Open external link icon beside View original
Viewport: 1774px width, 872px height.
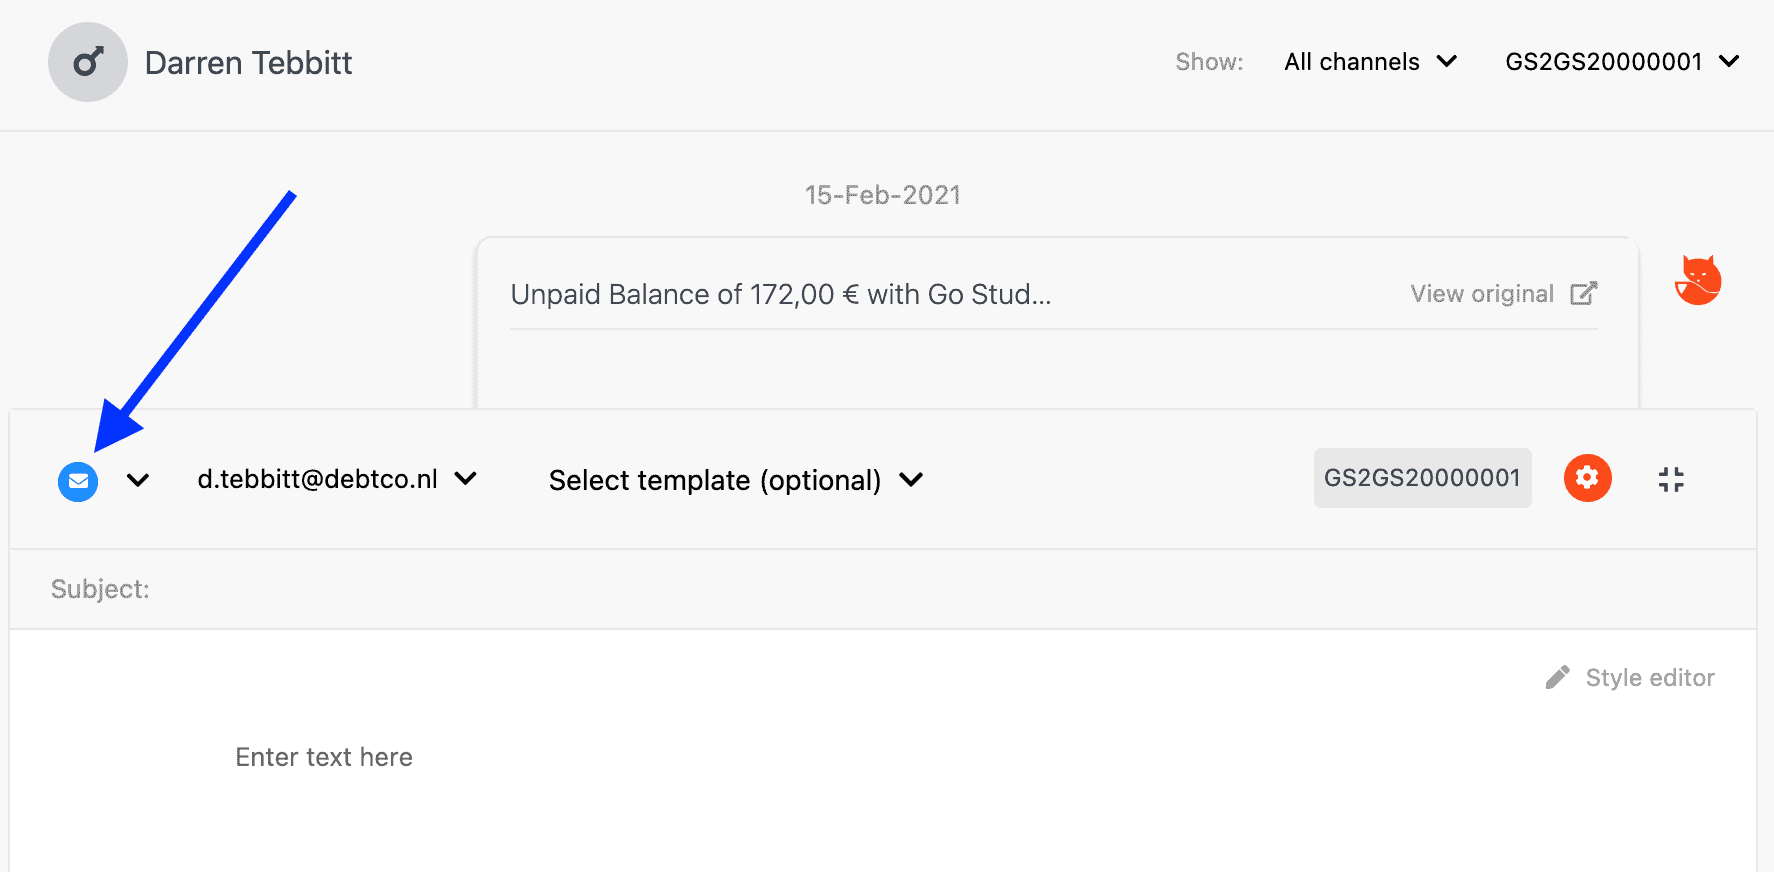(x=1584, y=293)
